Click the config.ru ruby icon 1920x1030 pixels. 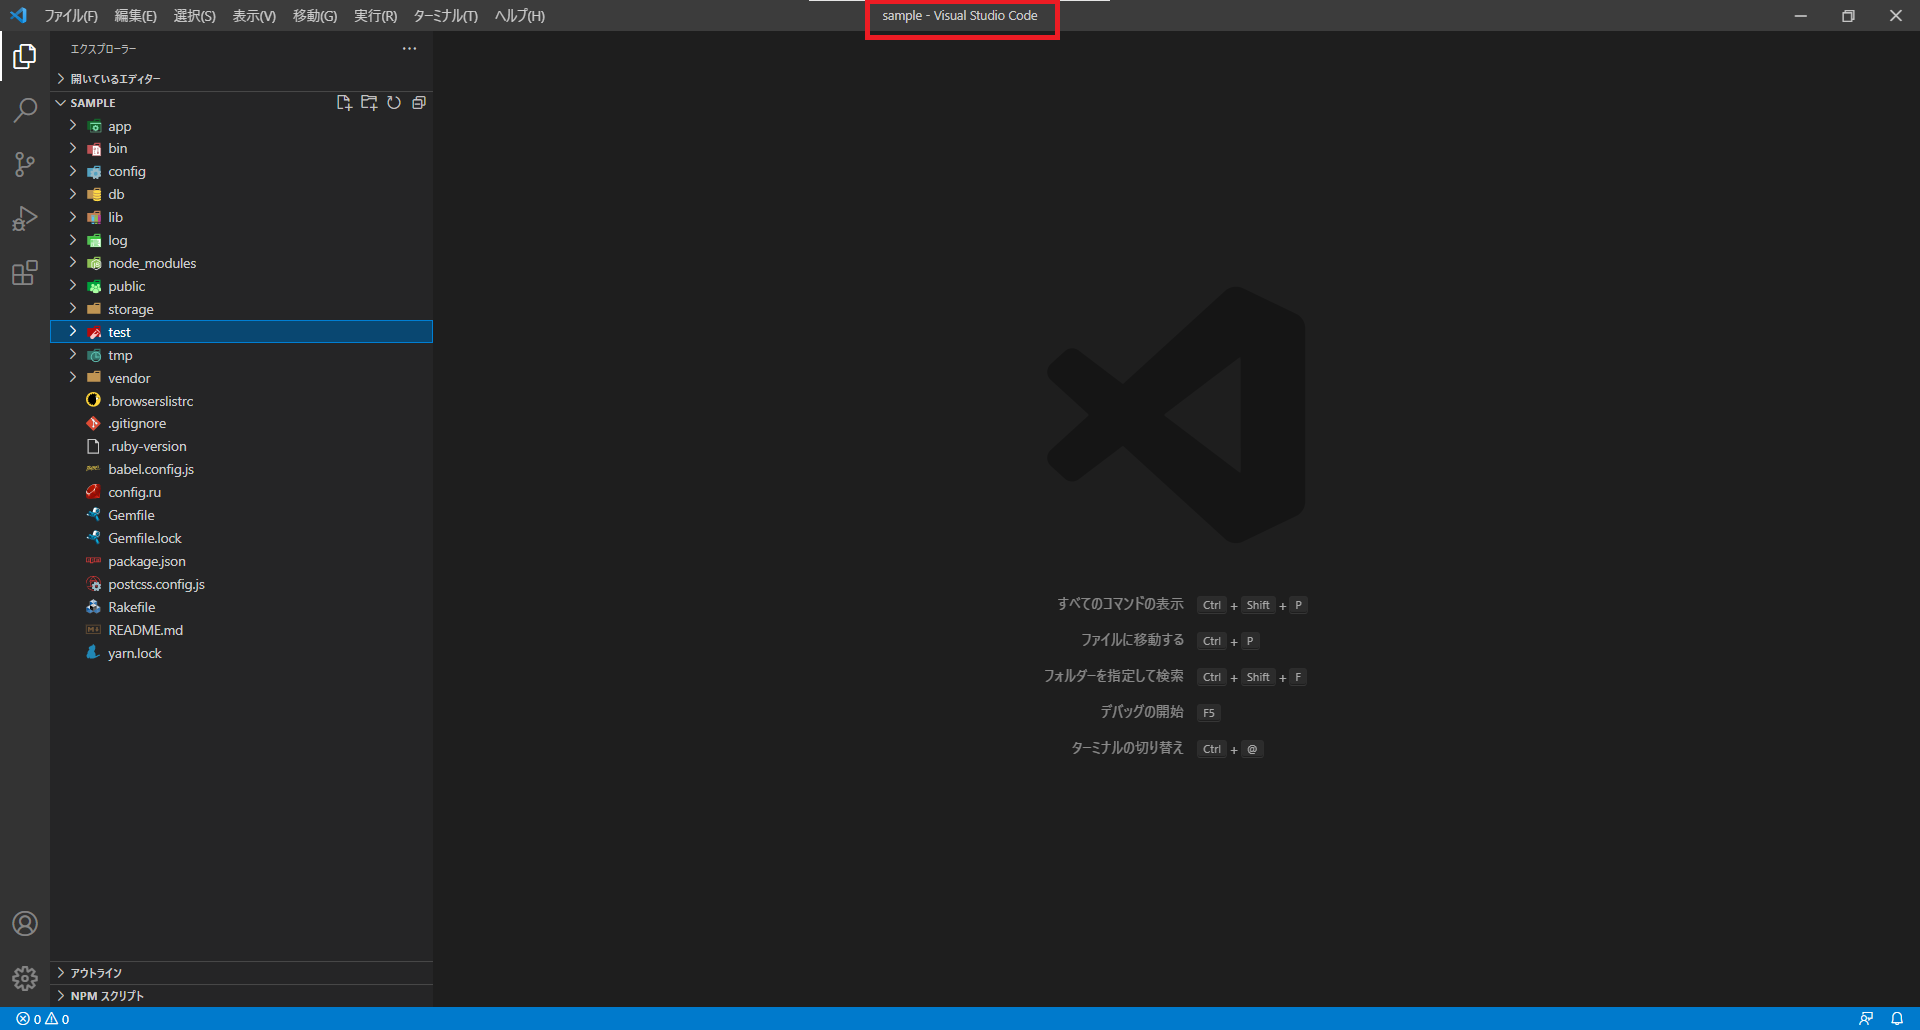[94, 492]
